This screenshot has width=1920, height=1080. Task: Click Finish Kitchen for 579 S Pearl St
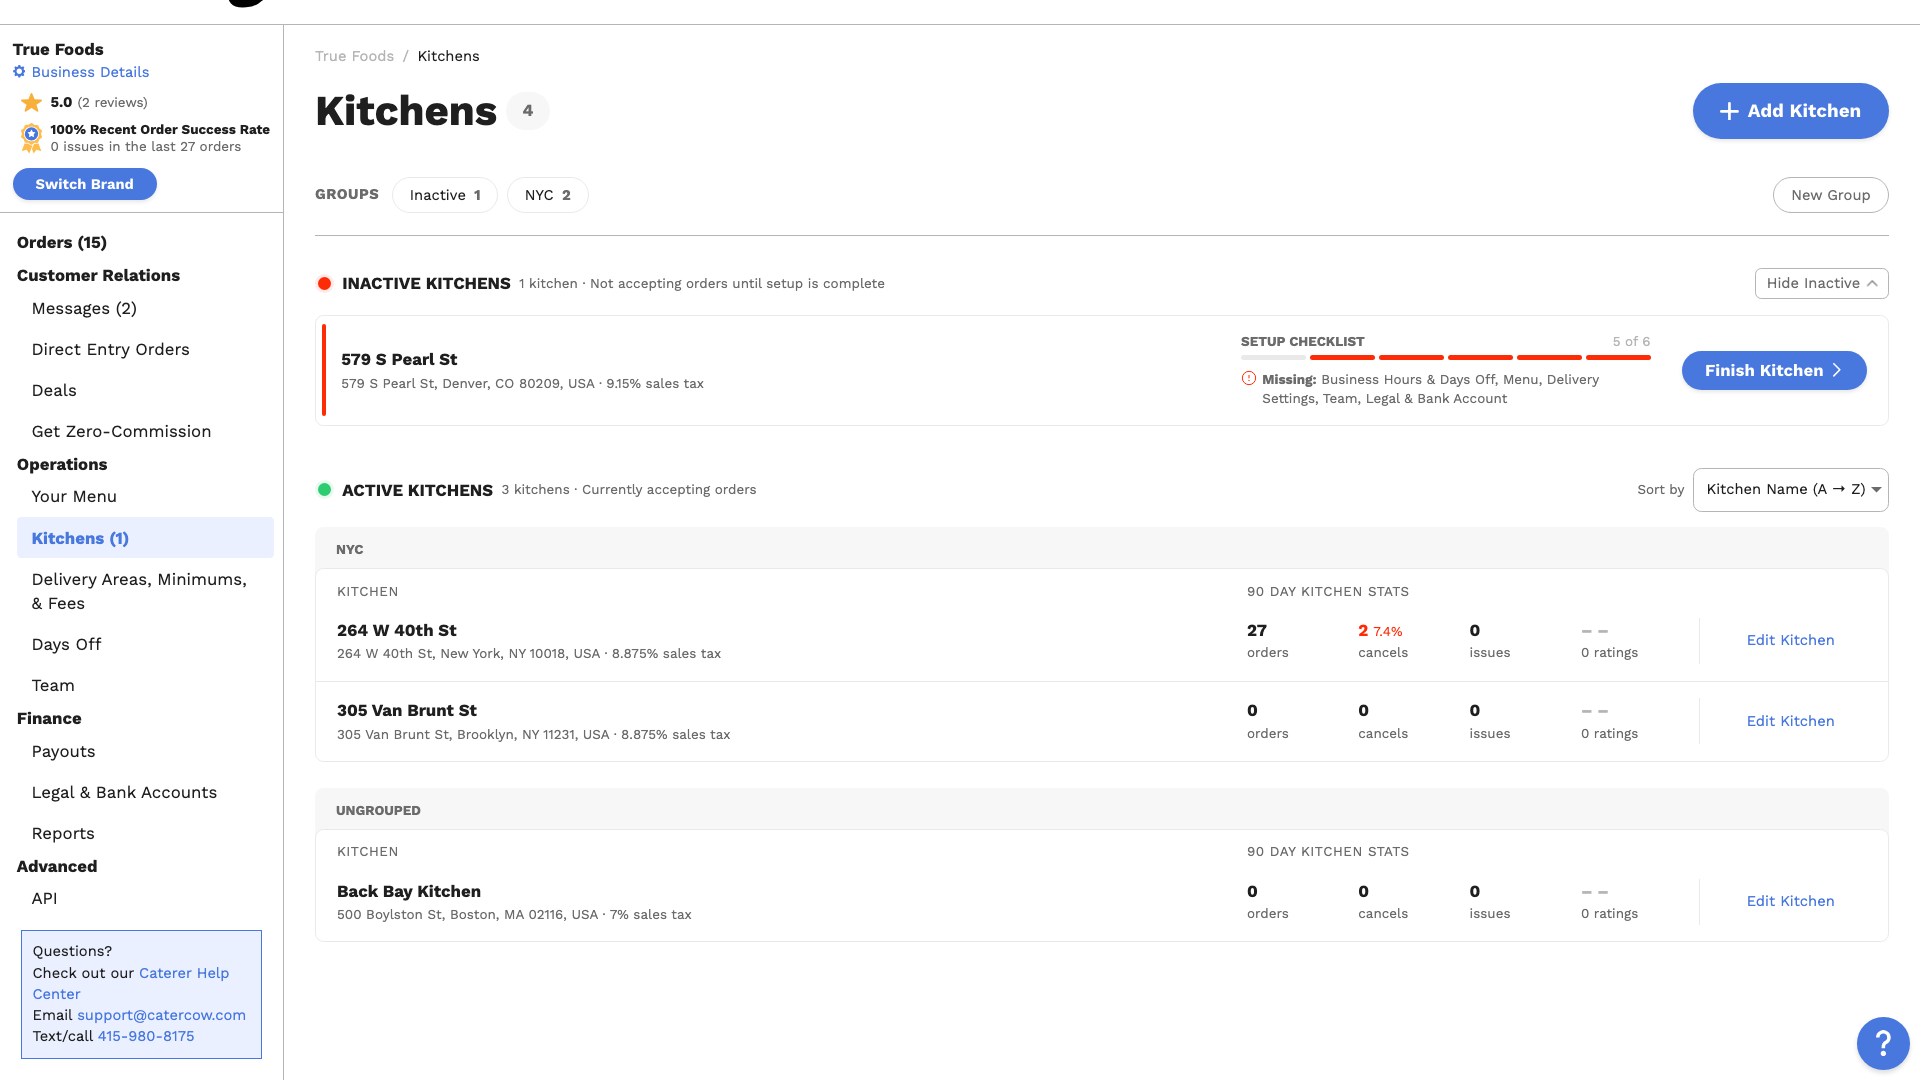(1773, 370)
